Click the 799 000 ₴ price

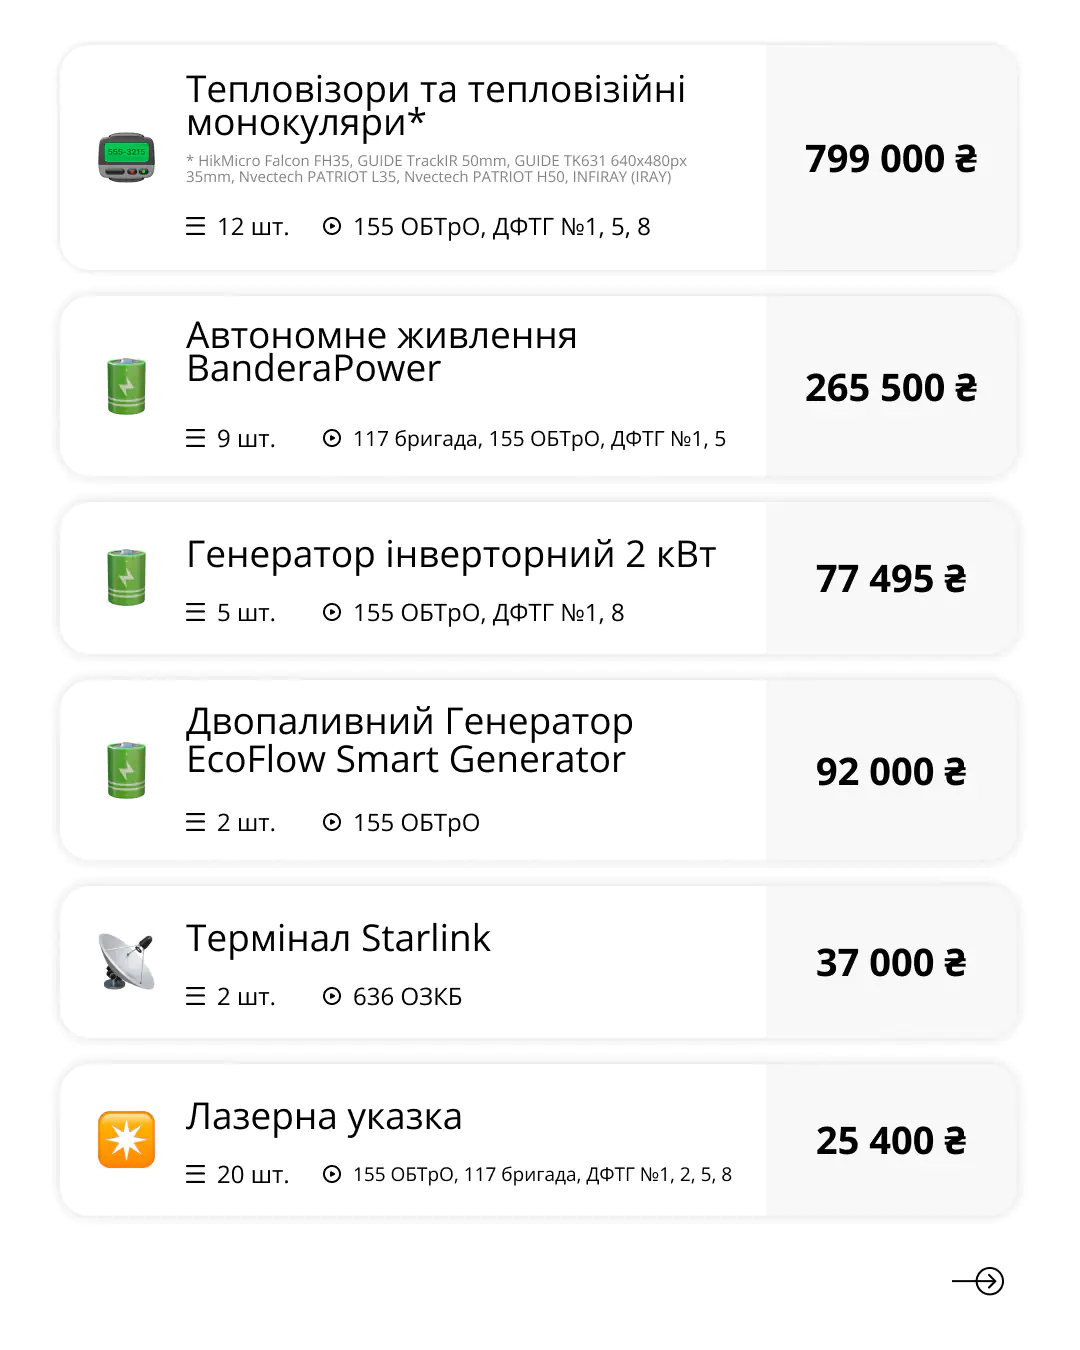[891, 158]
